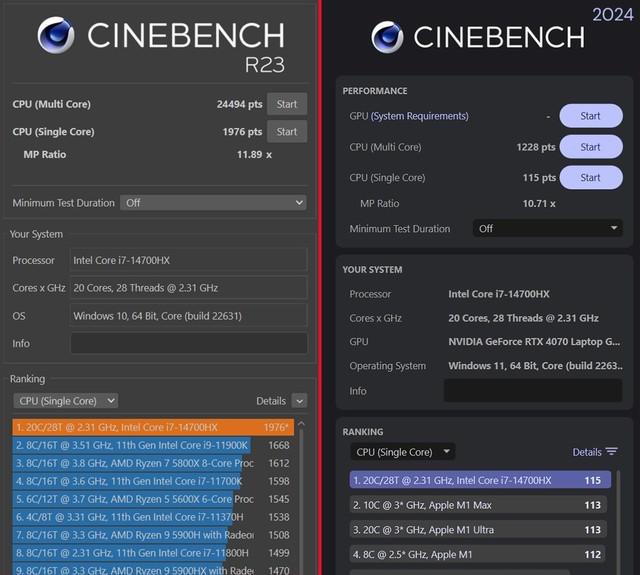Select Cinebench 2024 ranking row i7-14700HX
The height and width of the screenshot is (575, 640).
coord(480,480)
